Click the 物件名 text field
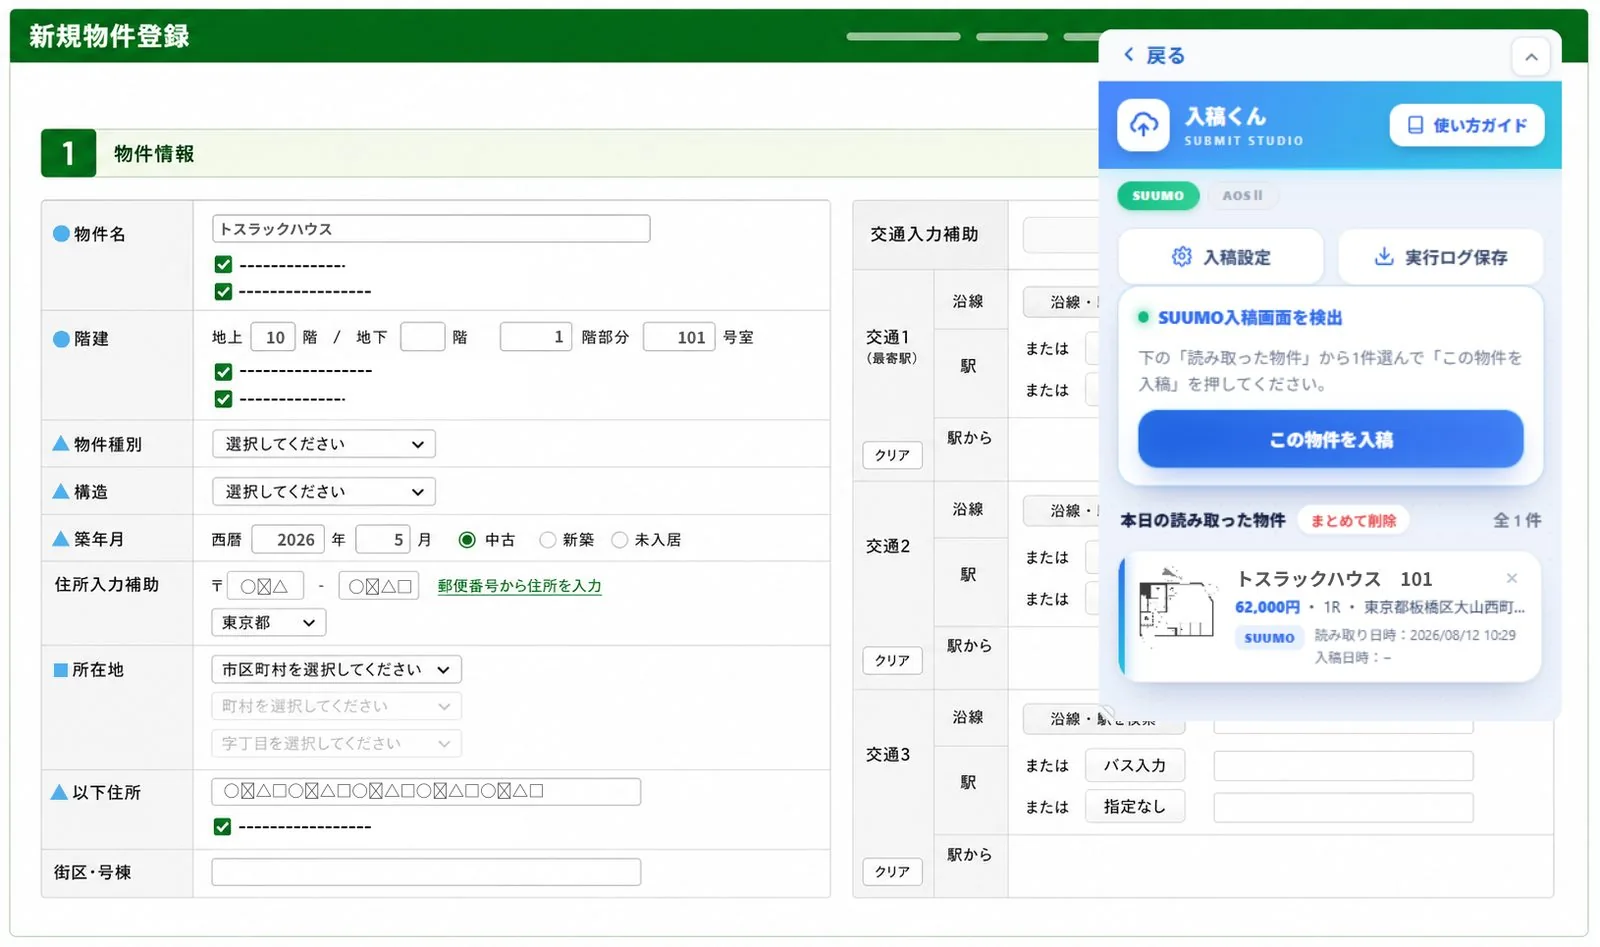Viewport: 1600px width, 947px height. coord(431,229)
